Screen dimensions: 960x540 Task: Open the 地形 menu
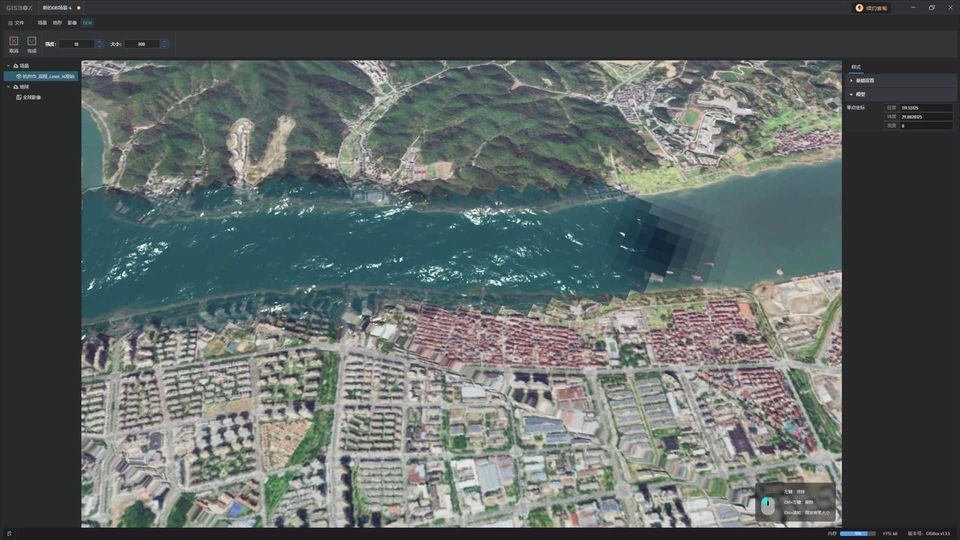(57, 22)
